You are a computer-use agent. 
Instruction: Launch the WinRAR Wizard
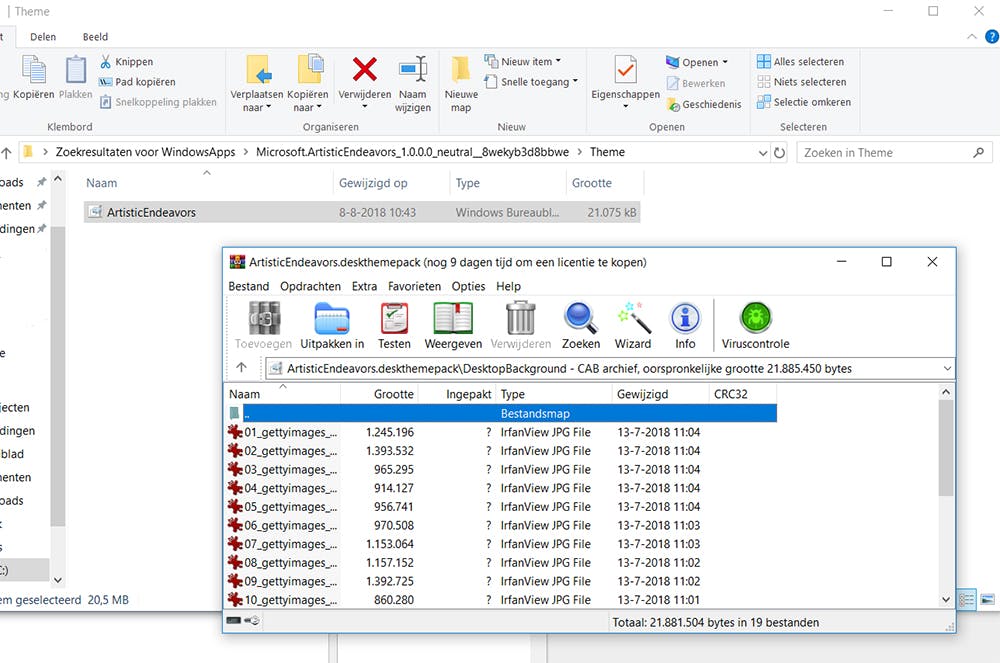[x=633, y=322]
